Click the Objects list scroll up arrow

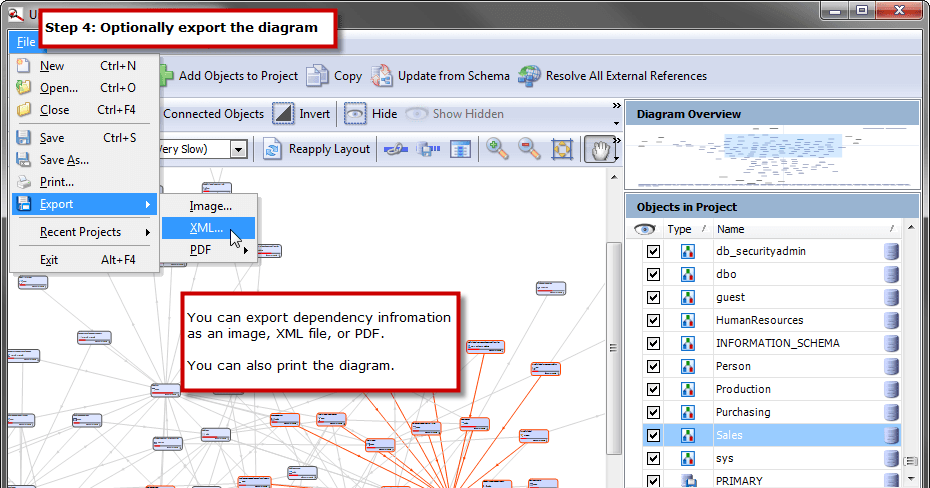click(x=910, y=228)
